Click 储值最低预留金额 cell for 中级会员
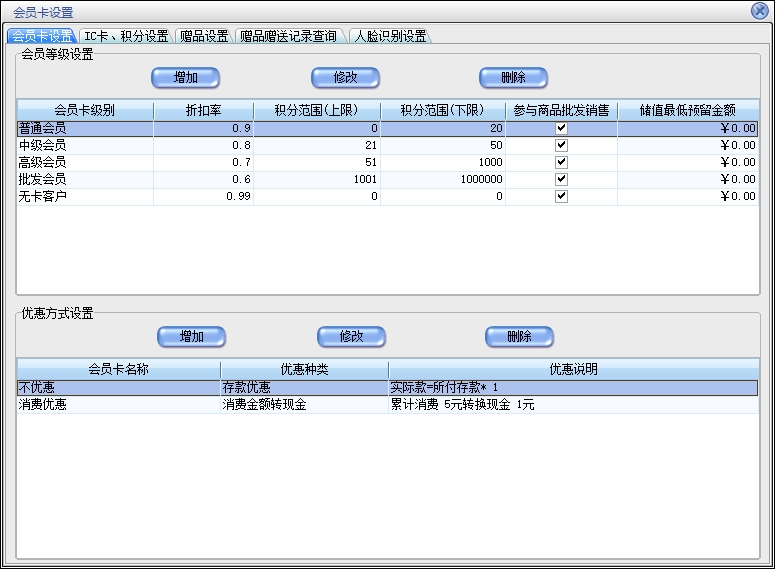This screenshot has height=569, width=775. point(688,145)
